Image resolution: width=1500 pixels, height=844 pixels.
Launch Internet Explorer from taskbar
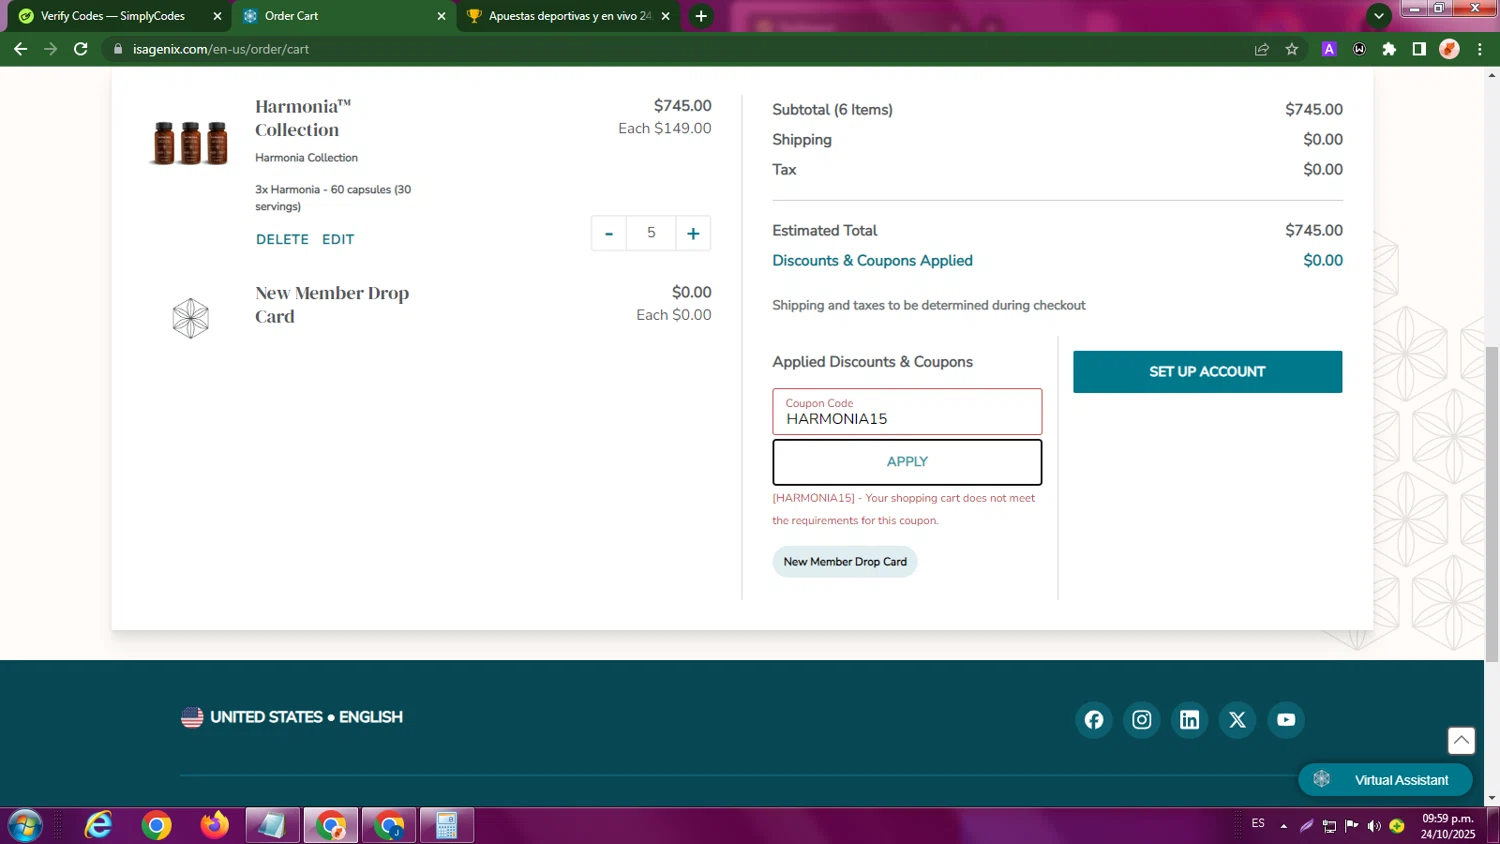coord(98,826)
